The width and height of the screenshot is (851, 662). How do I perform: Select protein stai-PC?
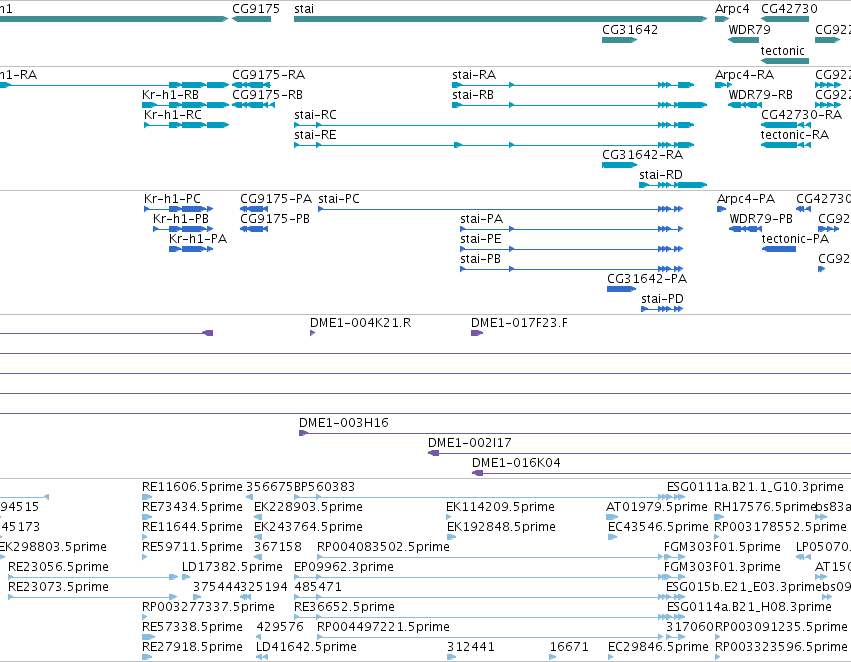(x=500, y=209)
